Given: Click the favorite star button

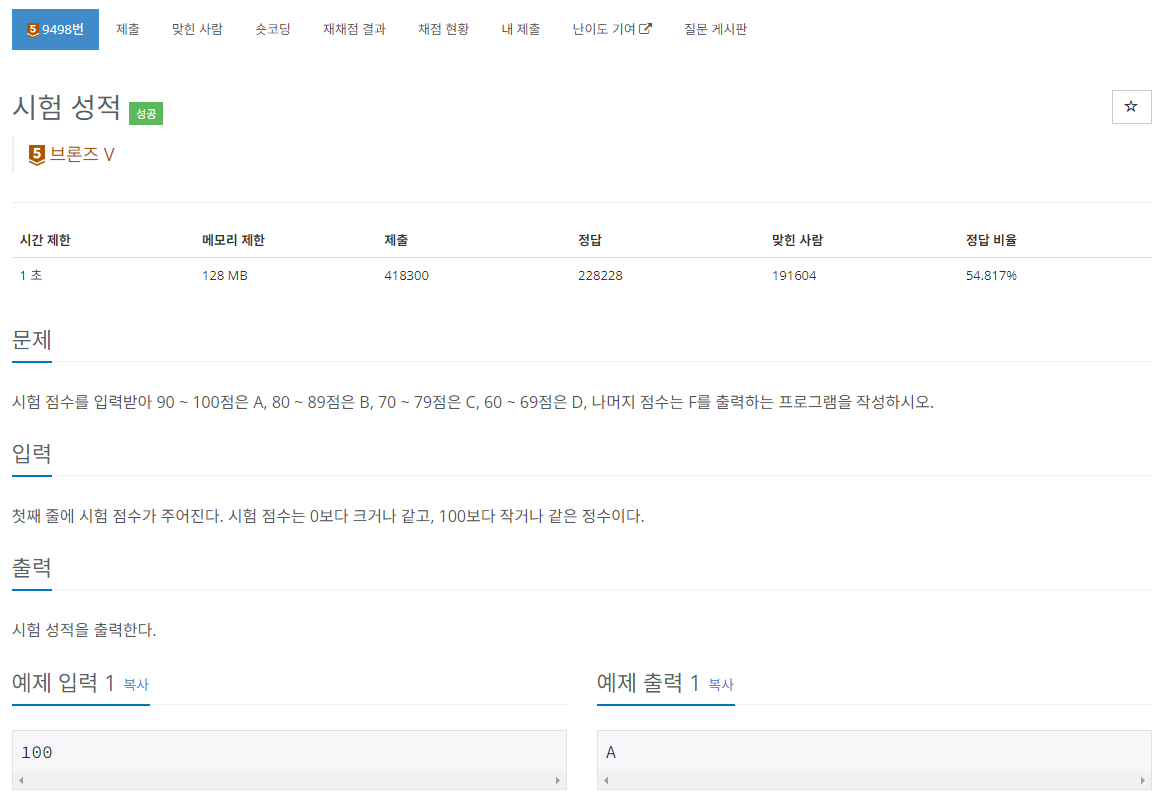Looking at the screenshot, I should [1131, 107].
